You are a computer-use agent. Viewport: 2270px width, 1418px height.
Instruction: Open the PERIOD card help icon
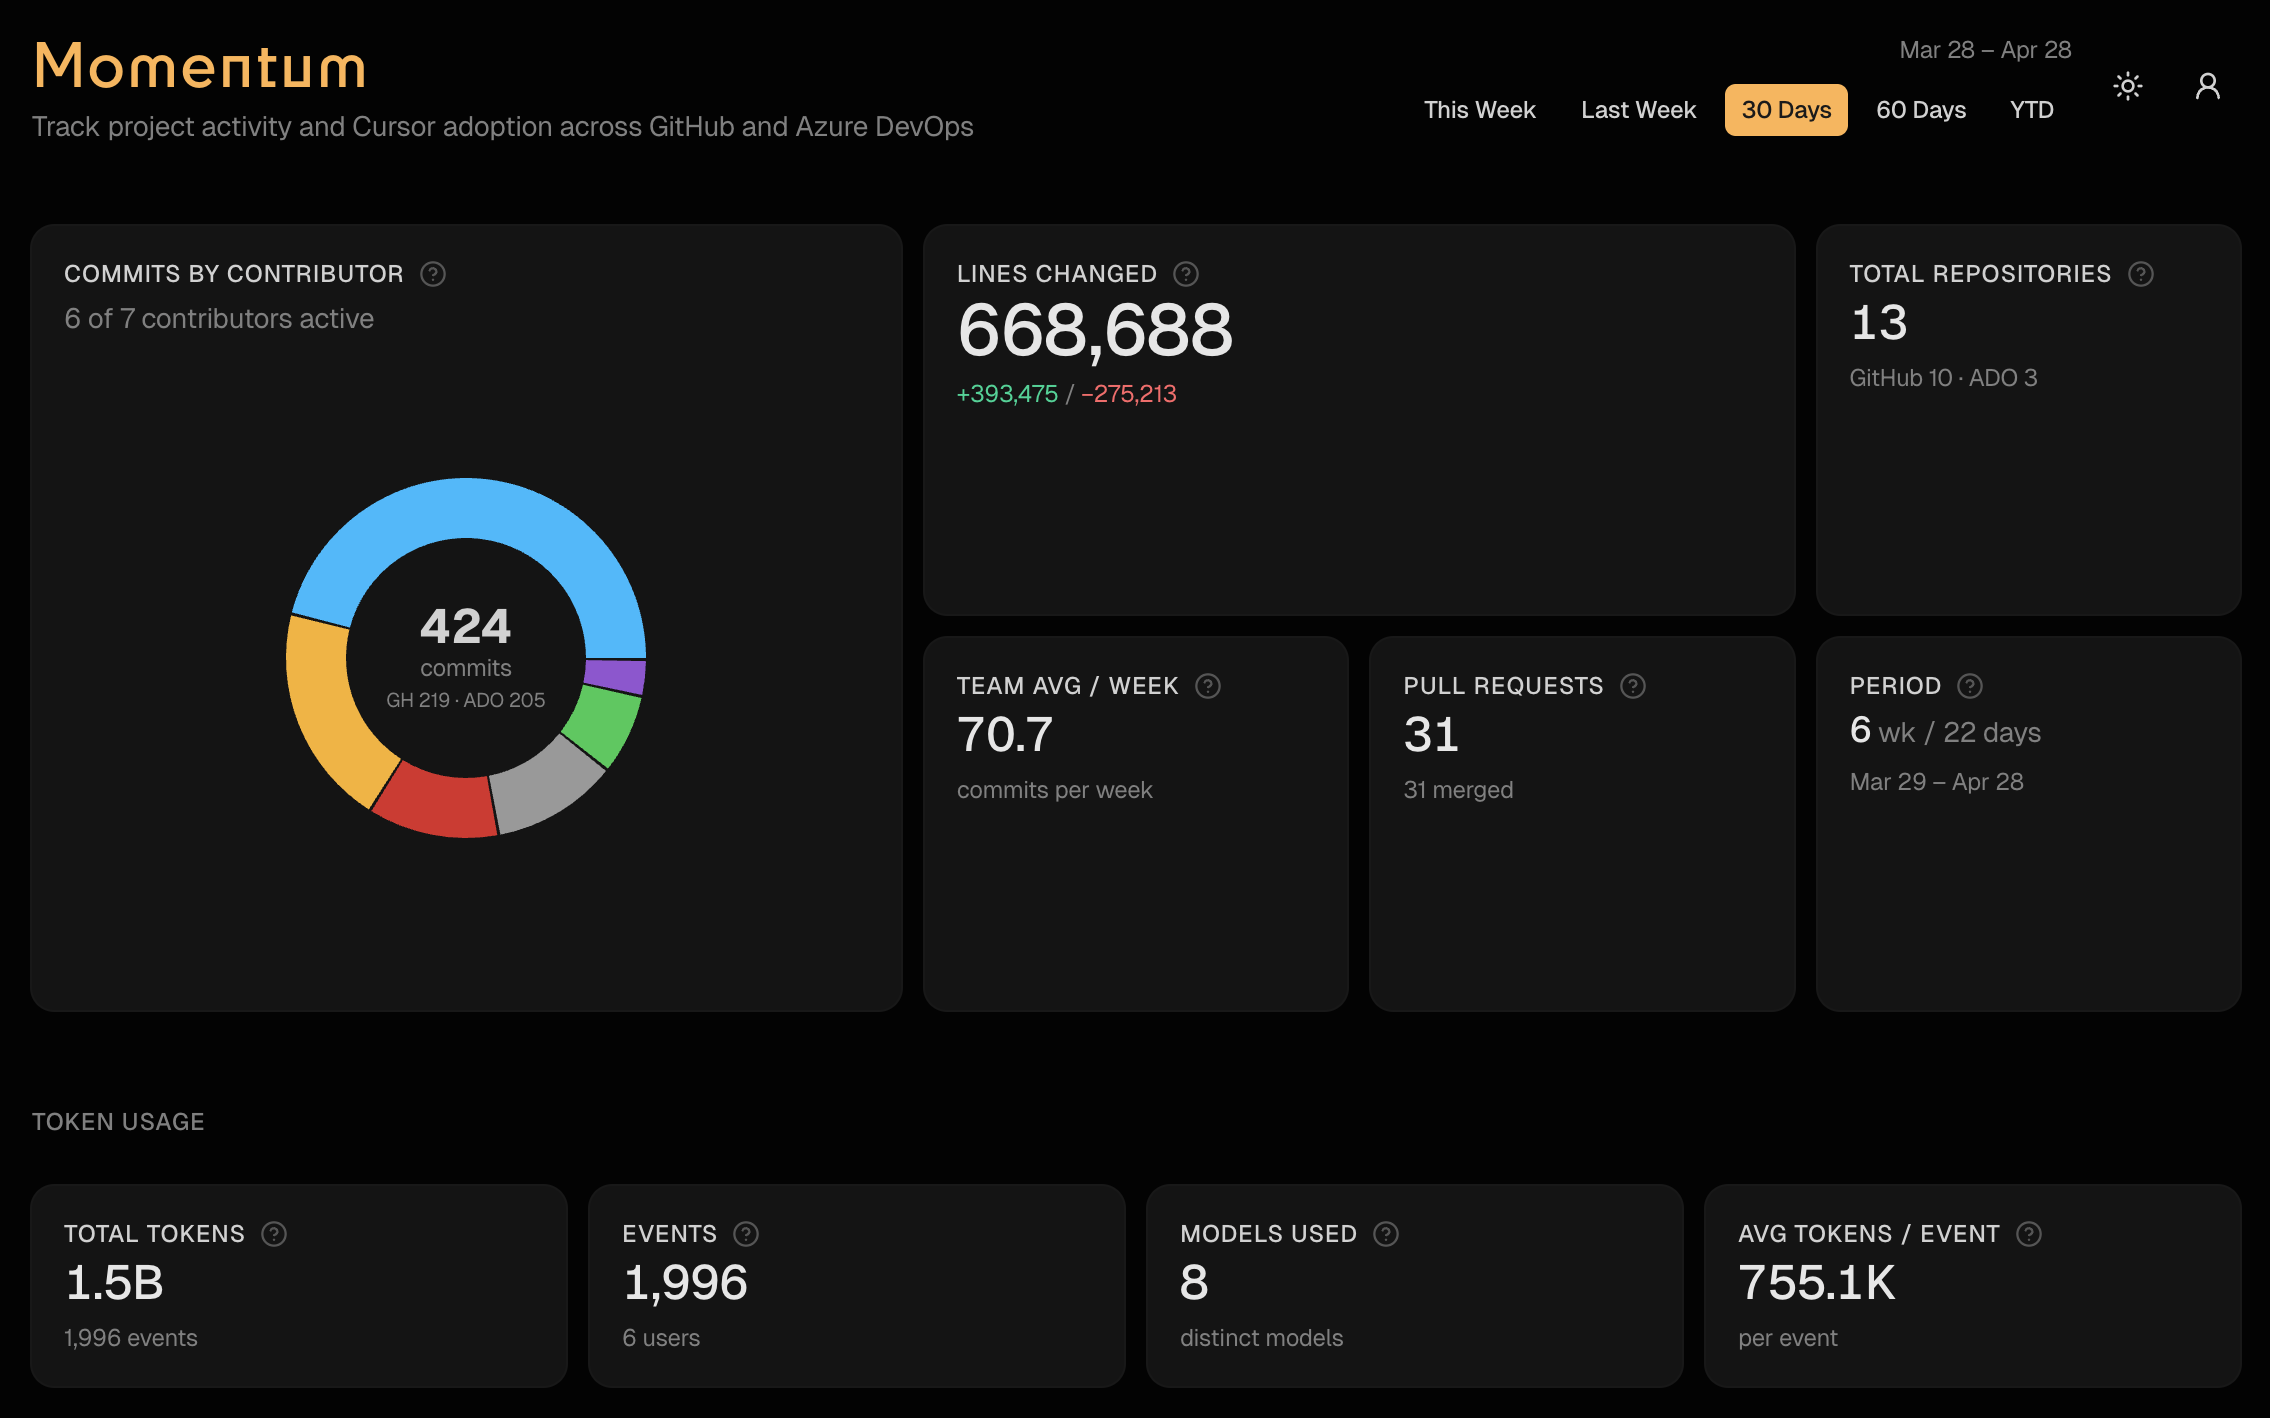[x=1971, y=686]
